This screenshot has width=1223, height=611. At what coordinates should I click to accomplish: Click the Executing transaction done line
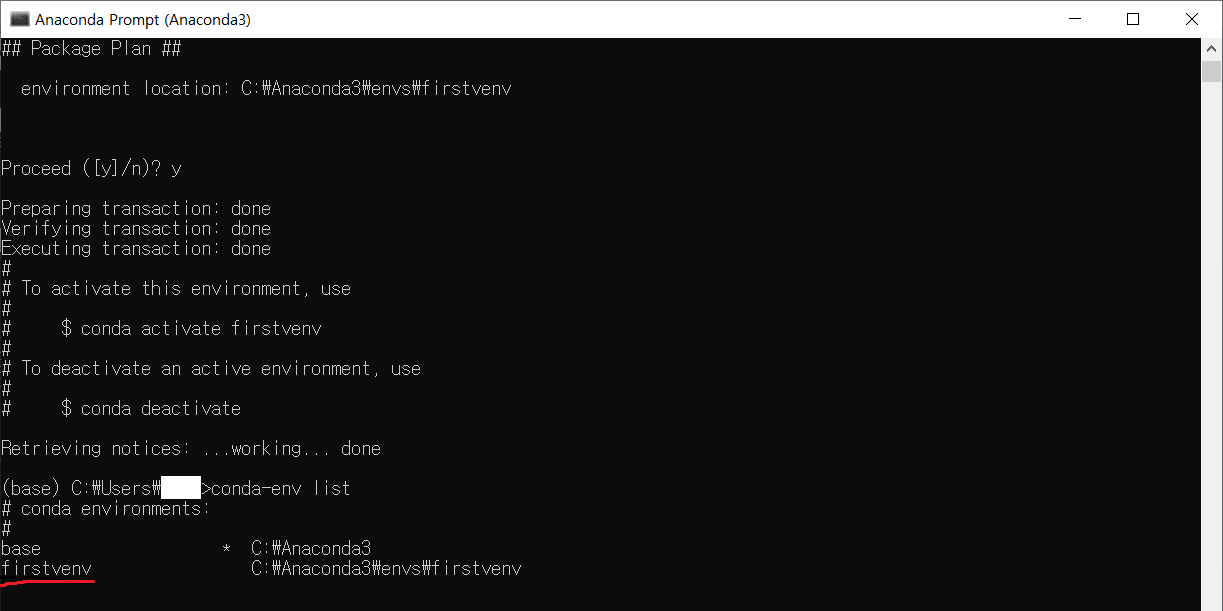pos(135,248)
